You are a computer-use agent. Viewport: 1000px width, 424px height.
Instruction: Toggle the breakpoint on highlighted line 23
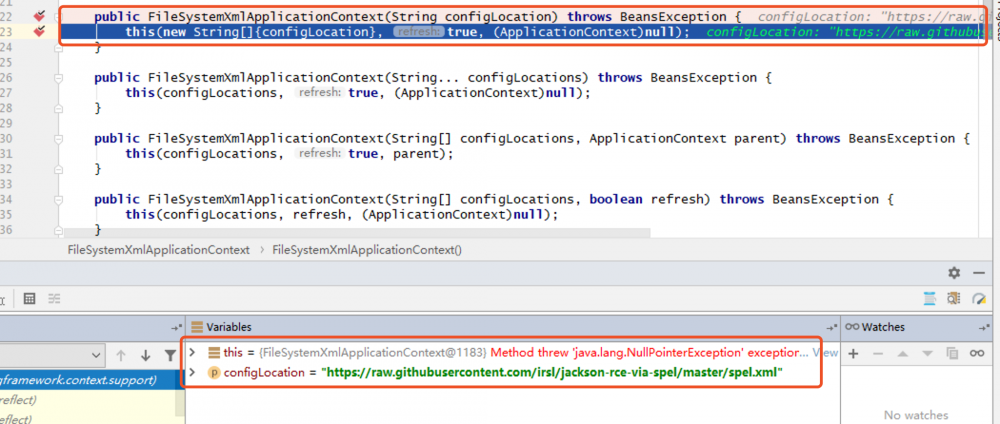(x=40, y=31)
